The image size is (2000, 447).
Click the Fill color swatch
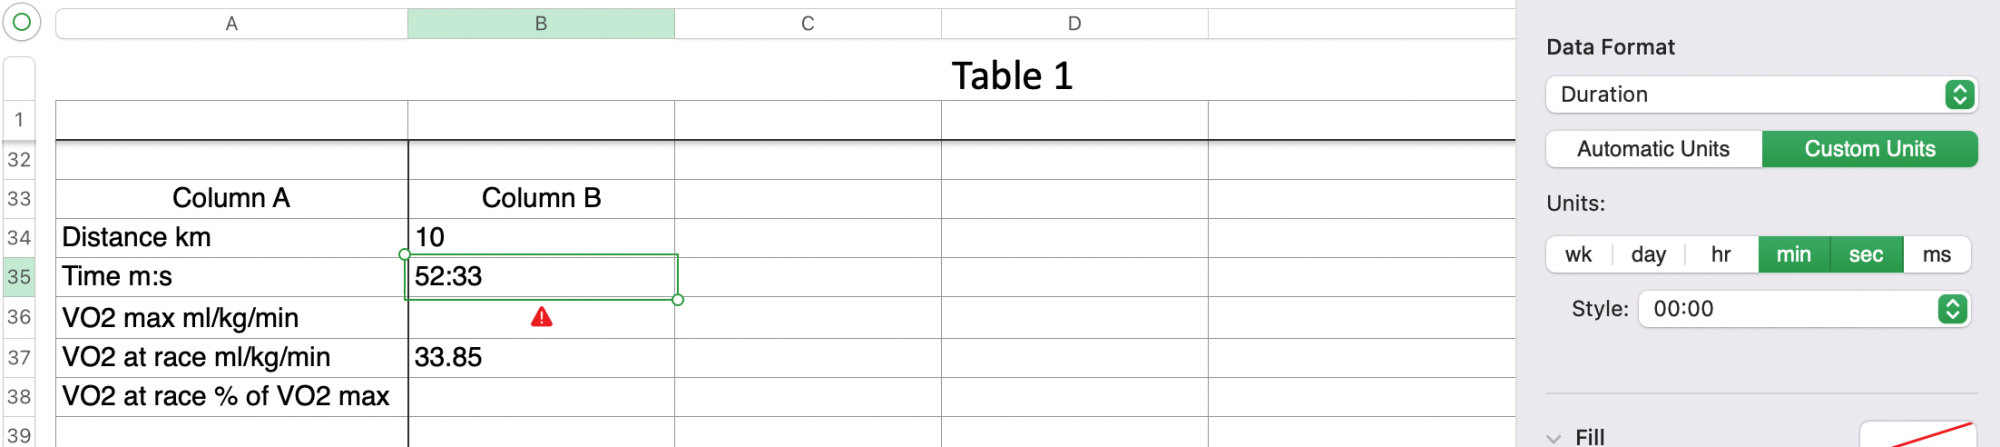click(x=1917, y=435)
